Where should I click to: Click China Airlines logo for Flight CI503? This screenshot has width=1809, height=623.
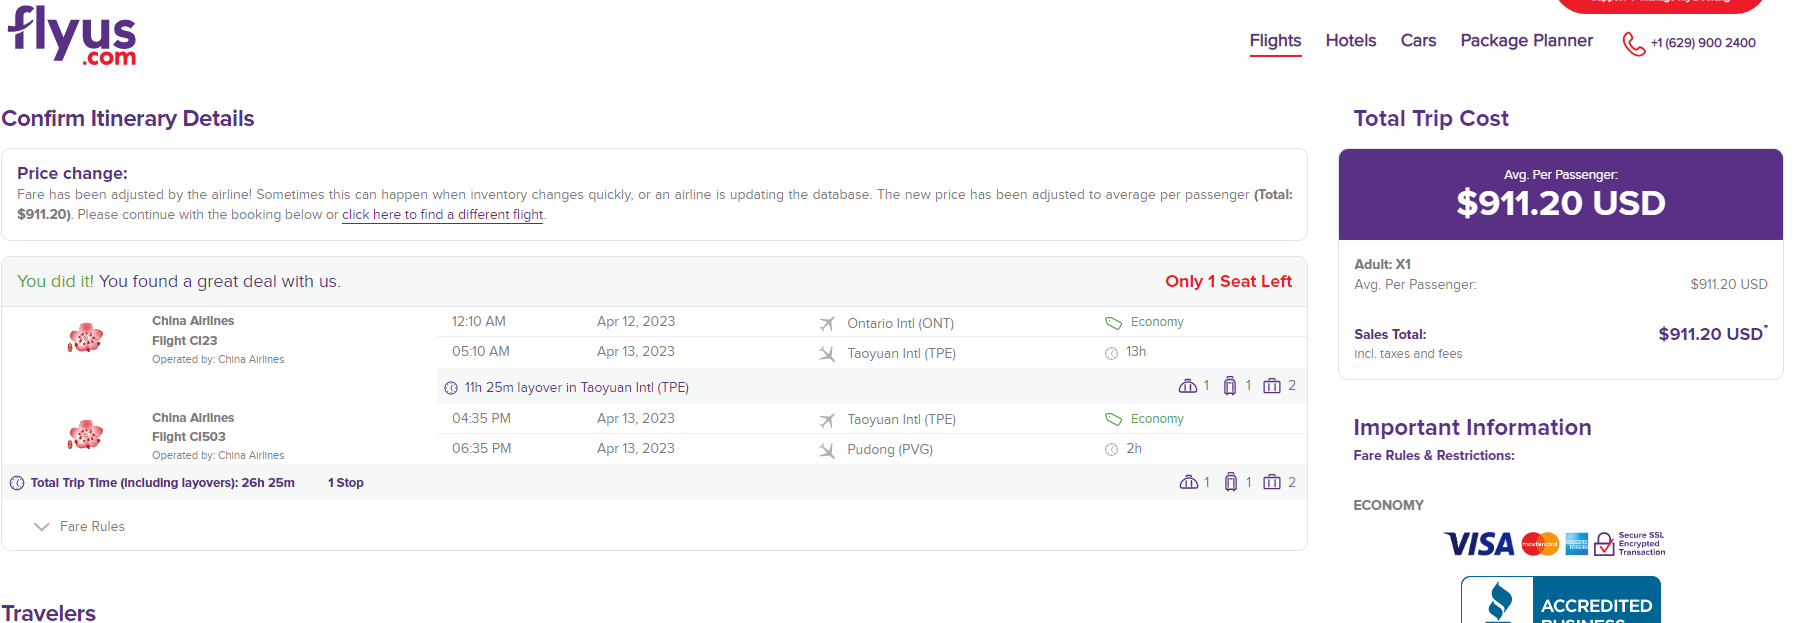[86, 435]
